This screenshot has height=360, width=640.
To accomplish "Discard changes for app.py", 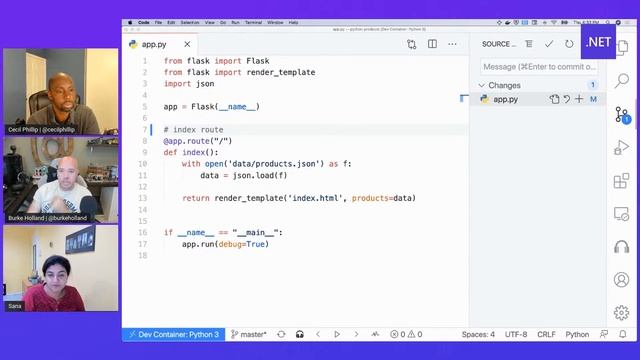I will (x=567, y=99).
